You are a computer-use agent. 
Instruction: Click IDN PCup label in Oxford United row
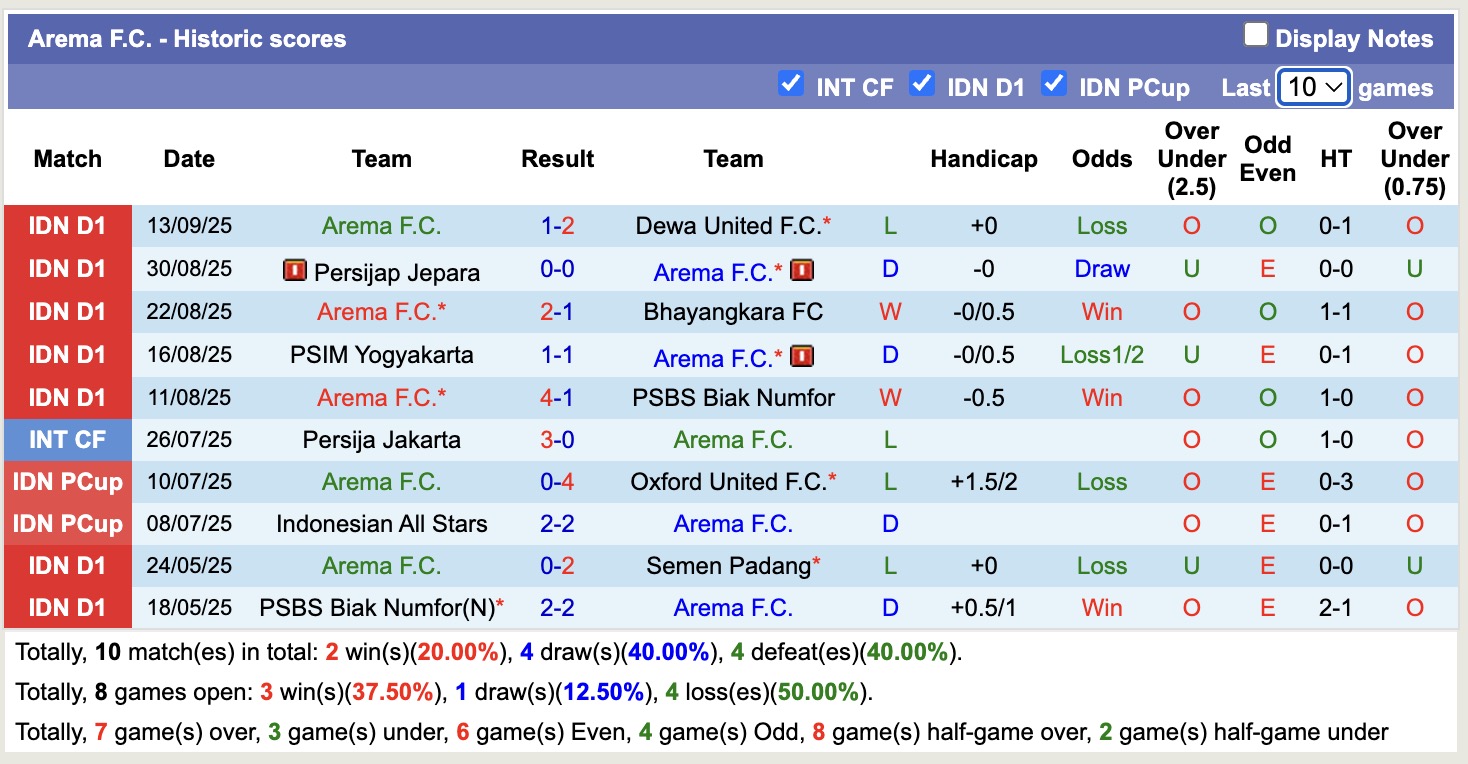coord(67,482)
